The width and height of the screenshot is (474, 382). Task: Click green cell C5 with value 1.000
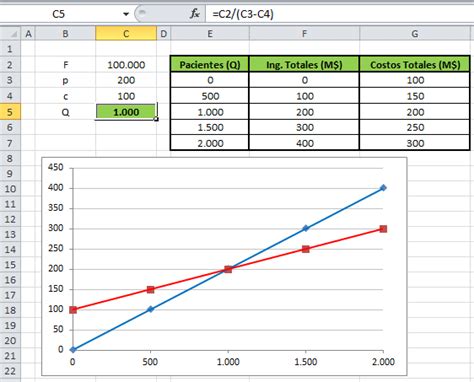(x=126, y=112)
